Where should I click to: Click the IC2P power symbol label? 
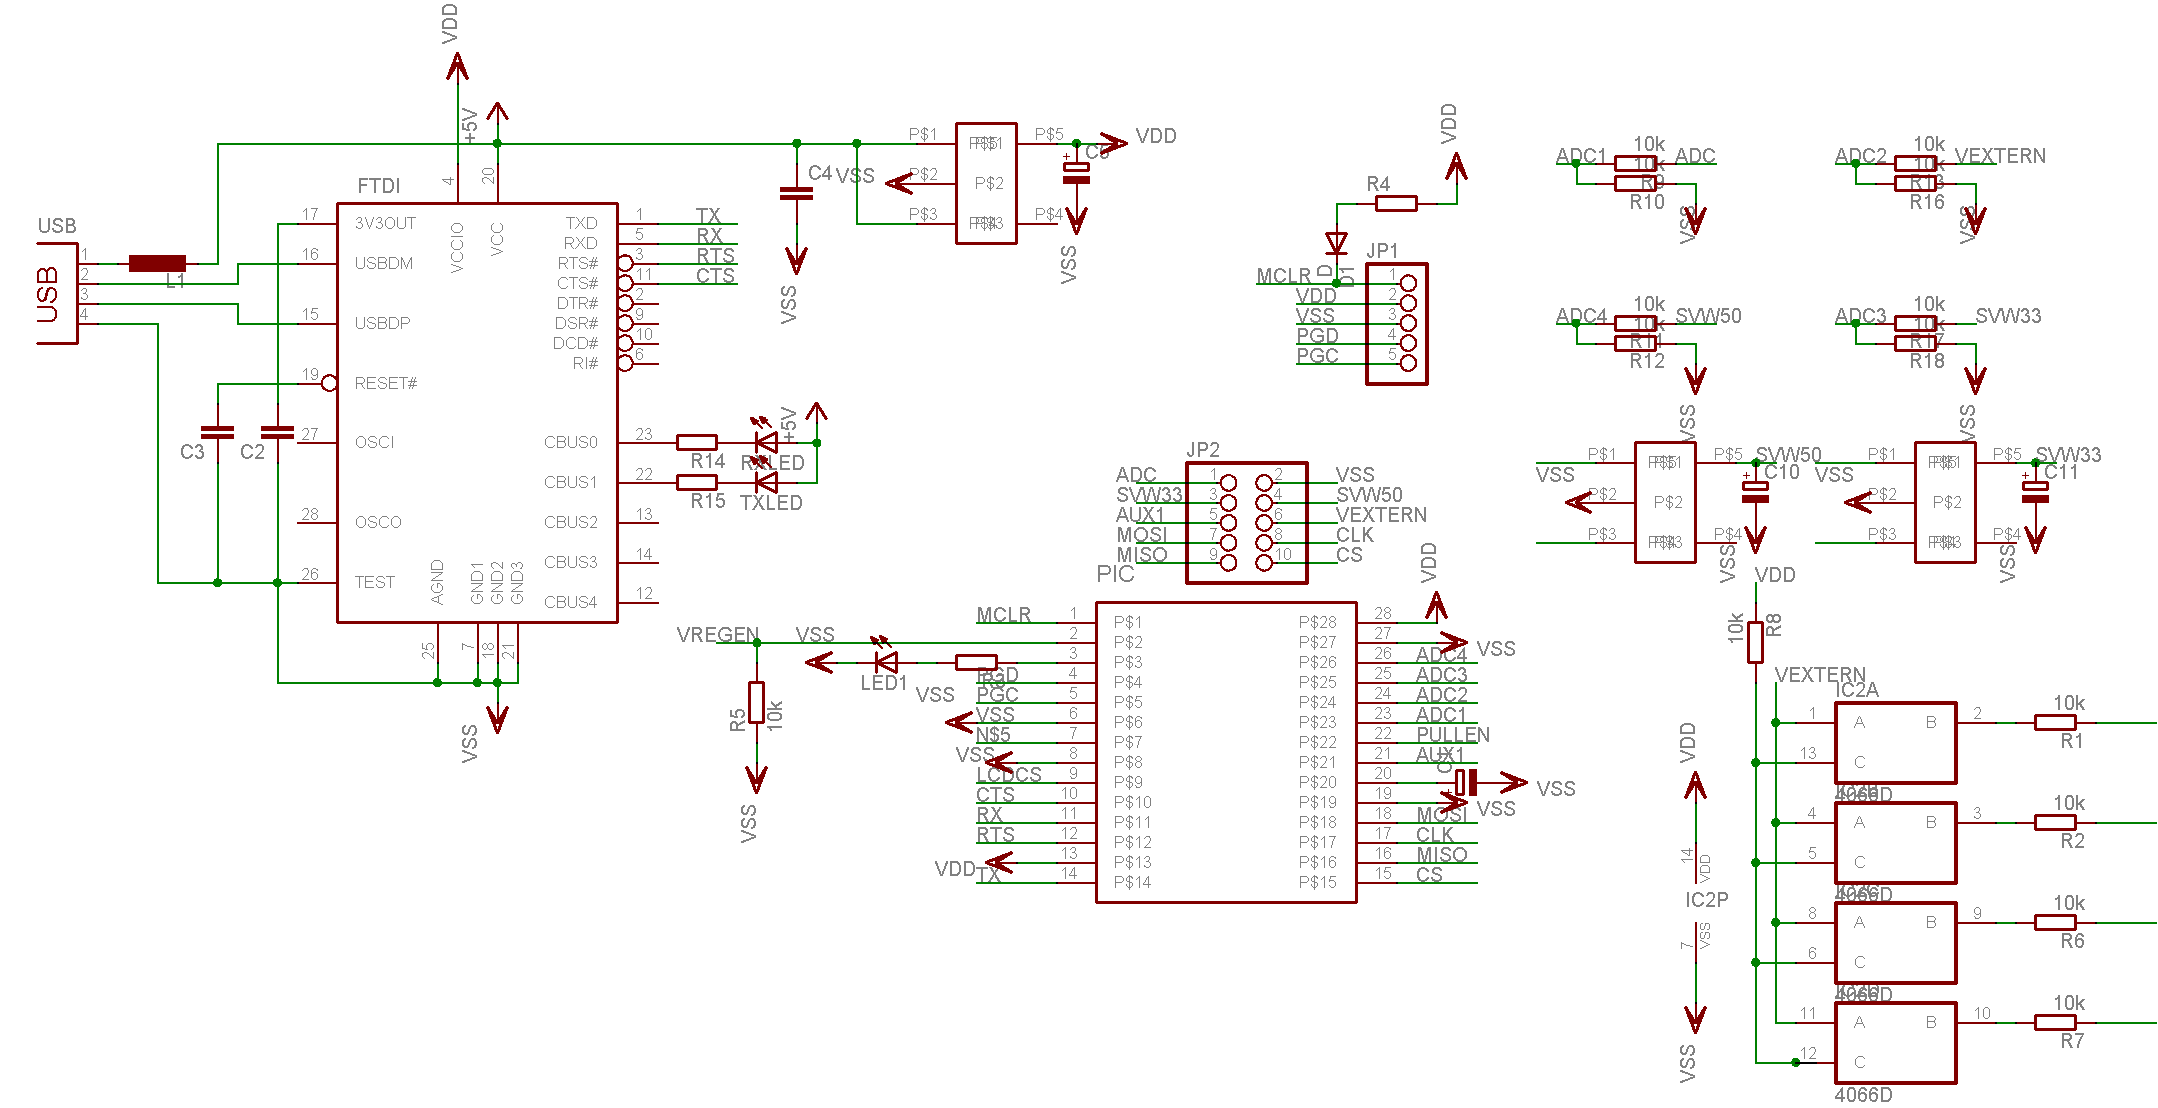[1706, 900]
